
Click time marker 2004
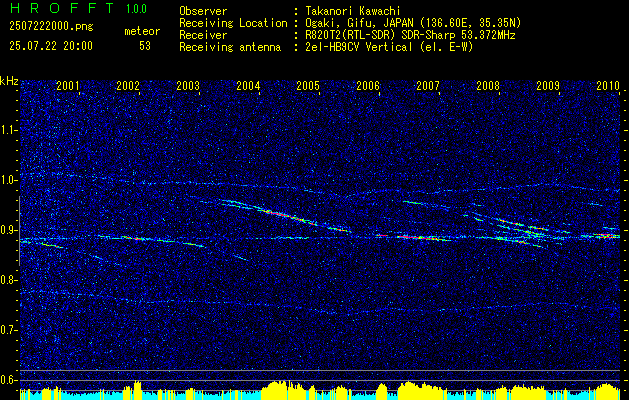pyautogui.click(x=248, y=85)
